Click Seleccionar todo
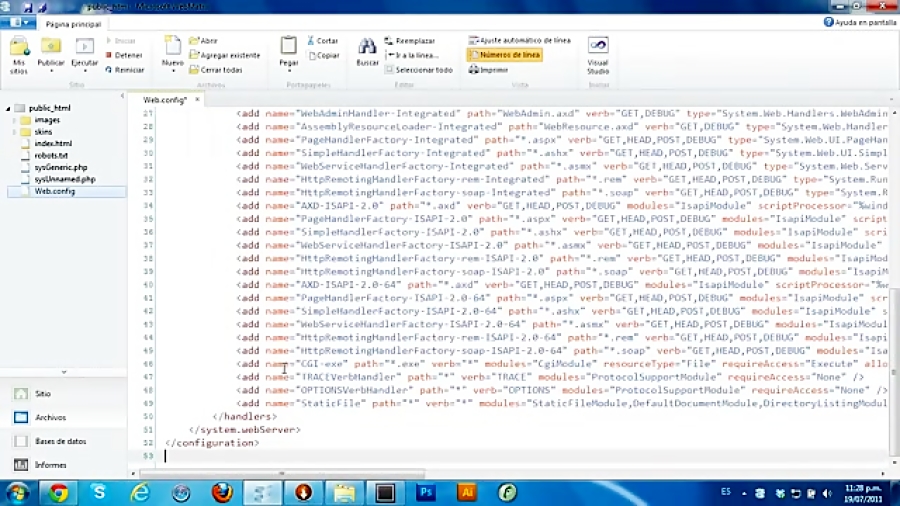This screenshot has height=506, width=900. pos(418,70)
